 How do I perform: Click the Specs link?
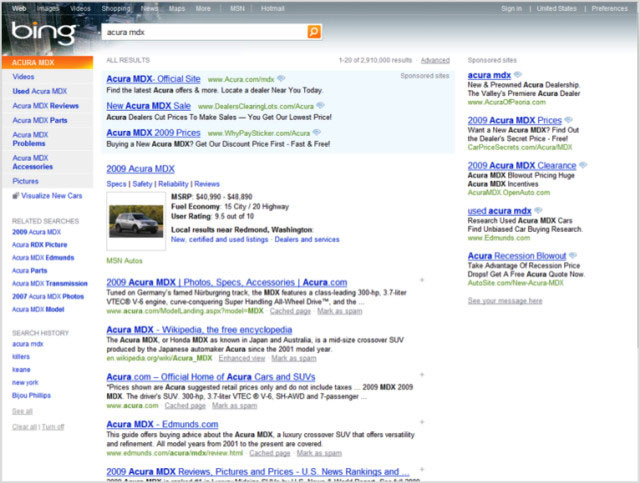(116, 184)
